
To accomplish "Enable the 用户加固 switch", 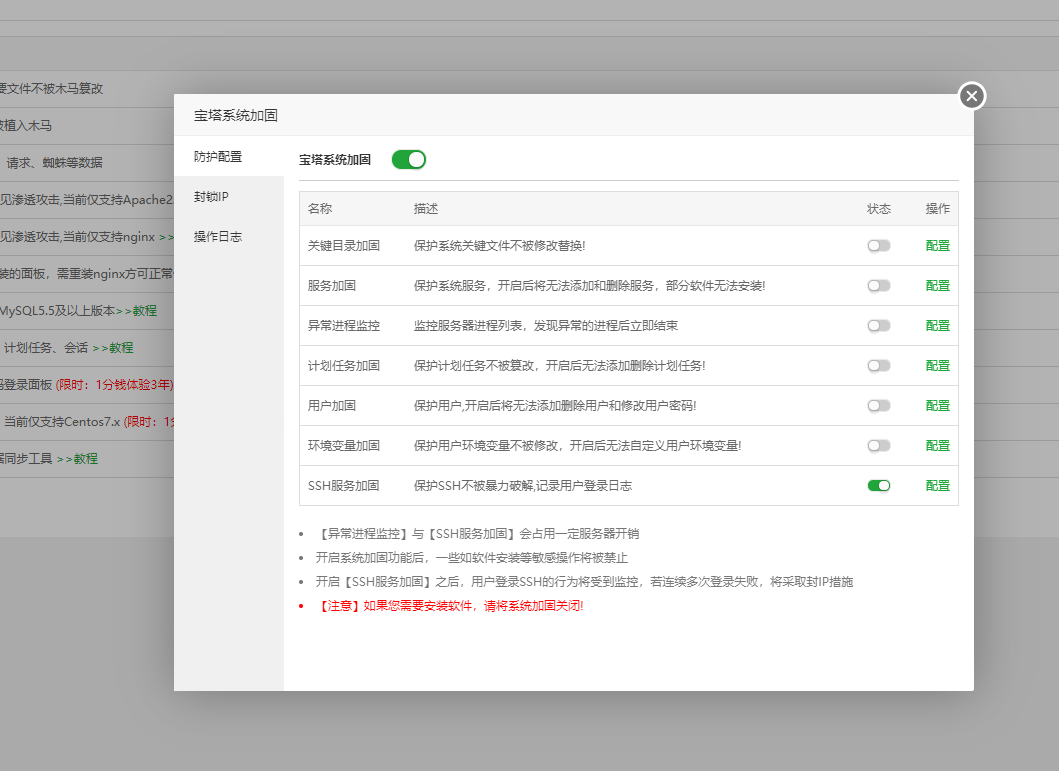I will (x=879, y=406).
